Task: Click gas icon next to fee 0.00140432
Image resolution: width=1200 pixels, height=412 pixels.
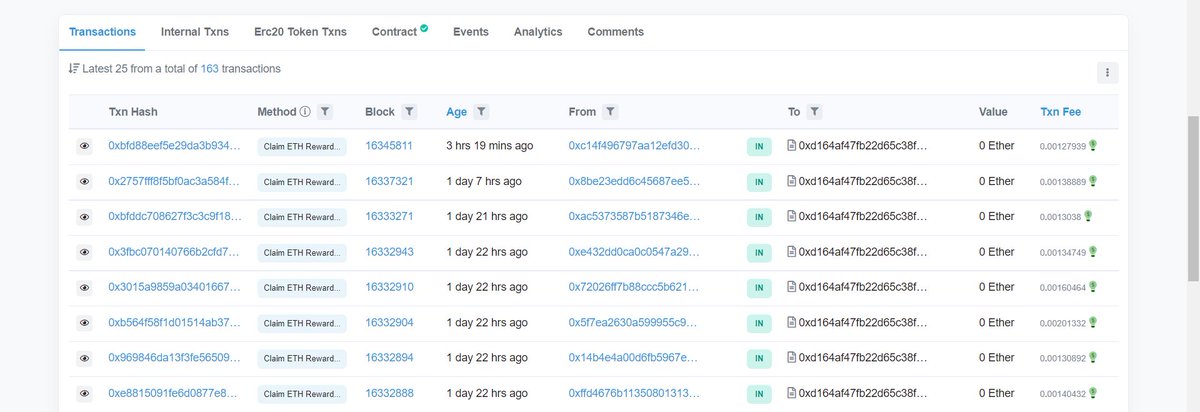Action: point(1093,393)
